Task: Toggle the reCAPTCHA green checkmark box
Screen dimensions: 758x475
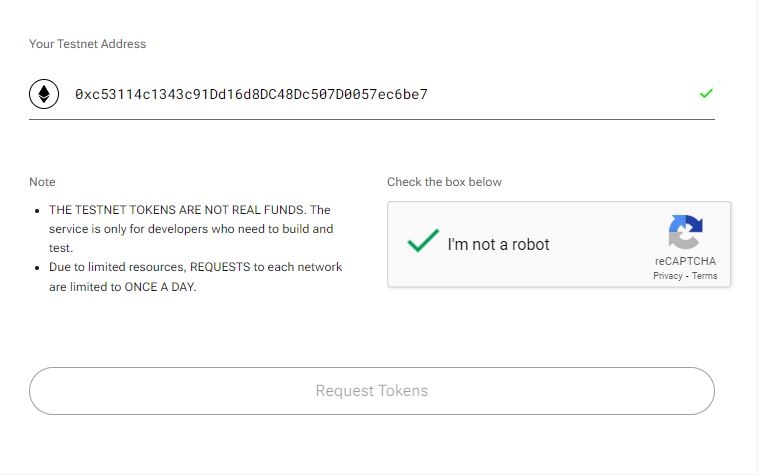Action: (x=423, y=243)
